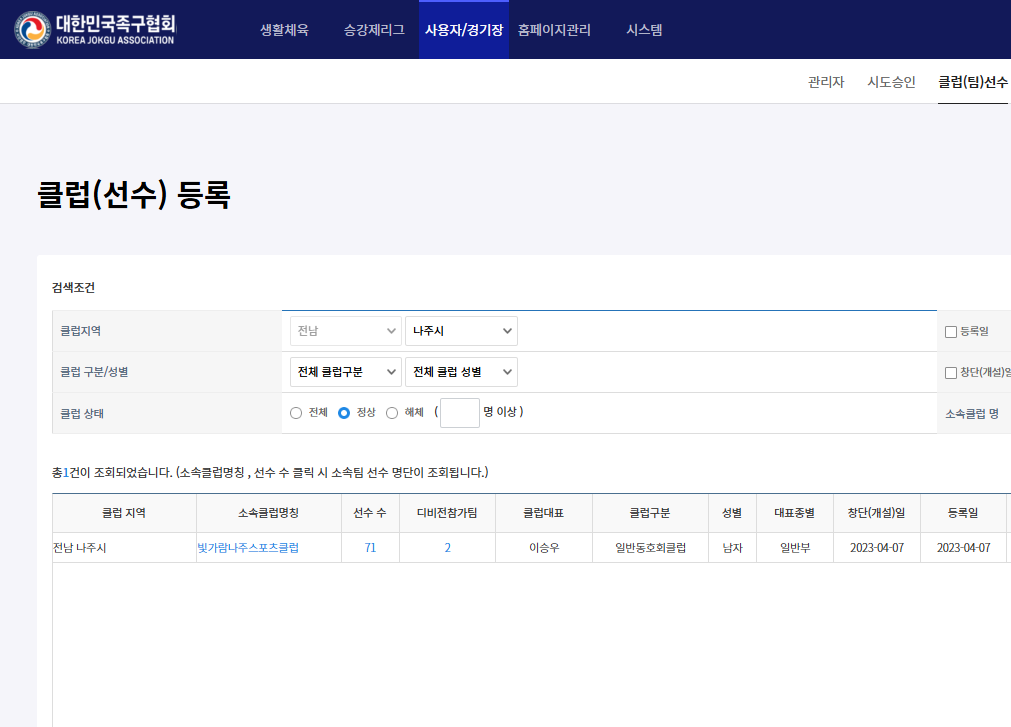Open the 홈페이지관리 menu

click(554, 30)
